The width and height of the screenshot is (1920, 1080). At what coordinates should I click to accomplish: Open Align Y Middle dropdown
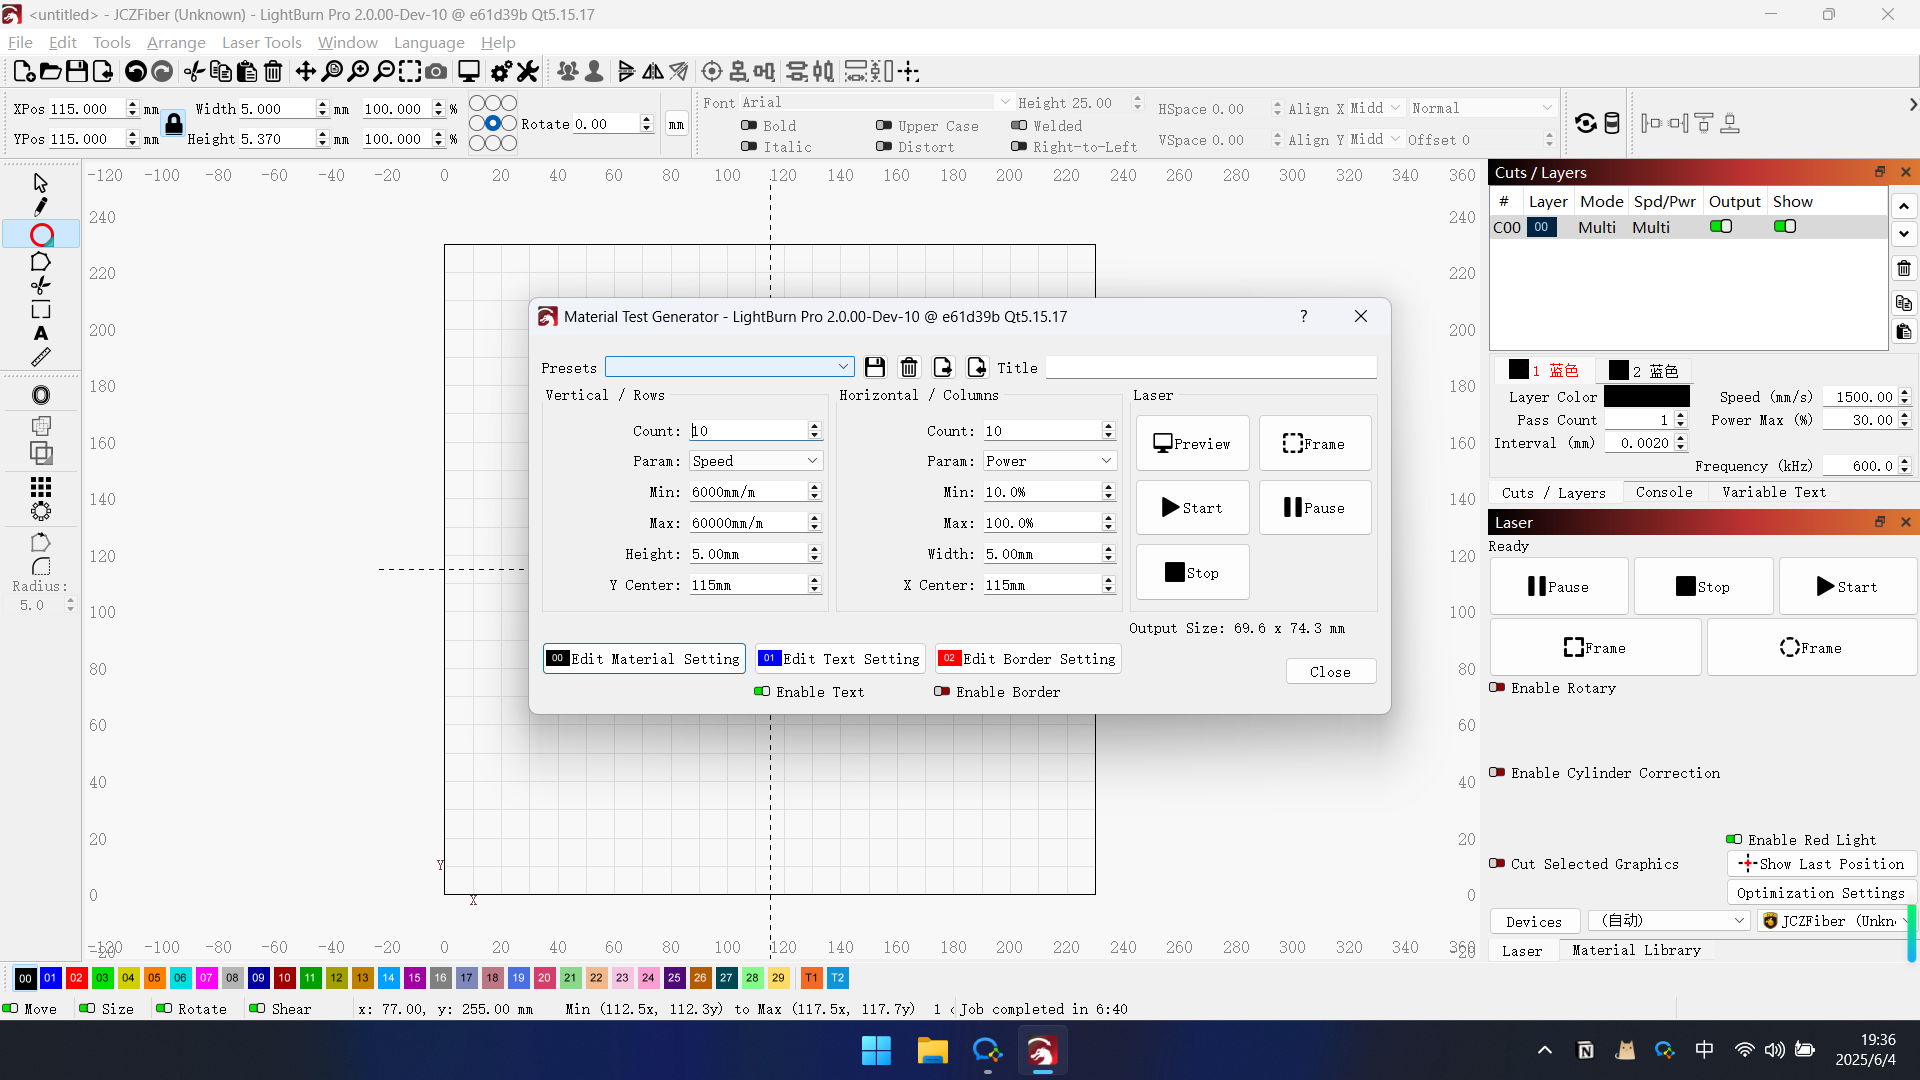(1376, 139)
